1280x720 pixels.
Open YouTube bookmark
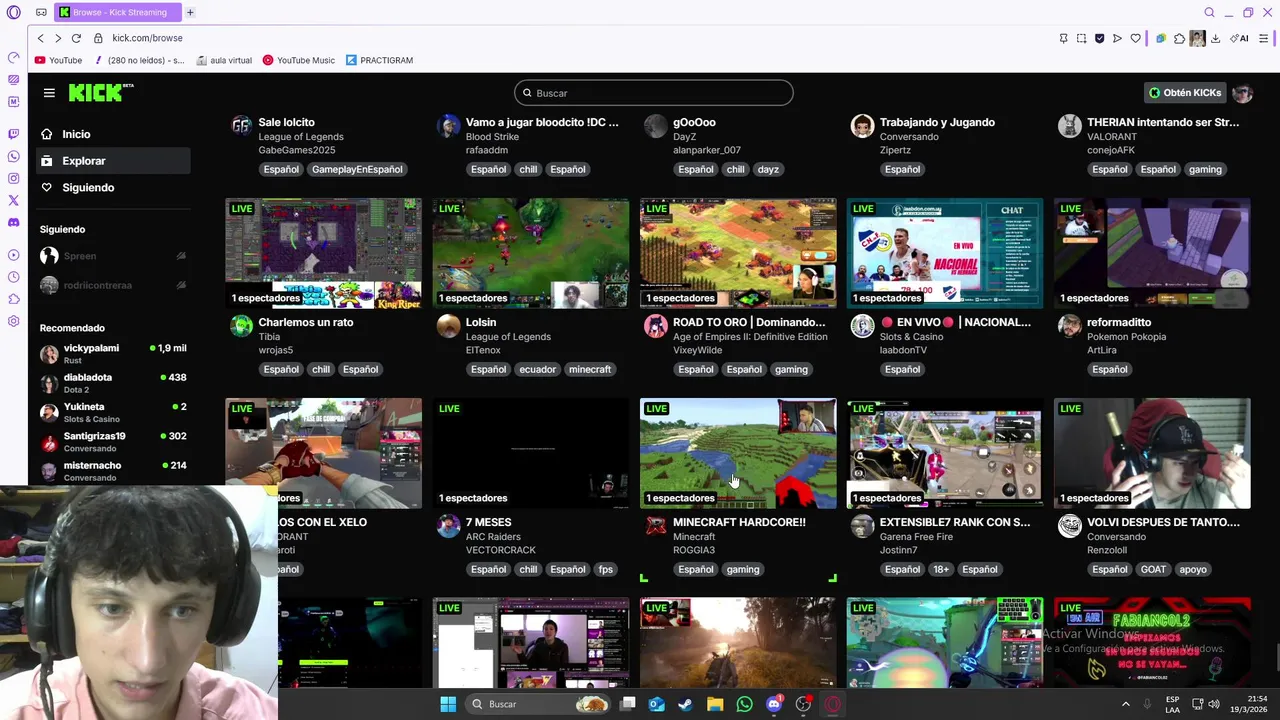point(58,60)
